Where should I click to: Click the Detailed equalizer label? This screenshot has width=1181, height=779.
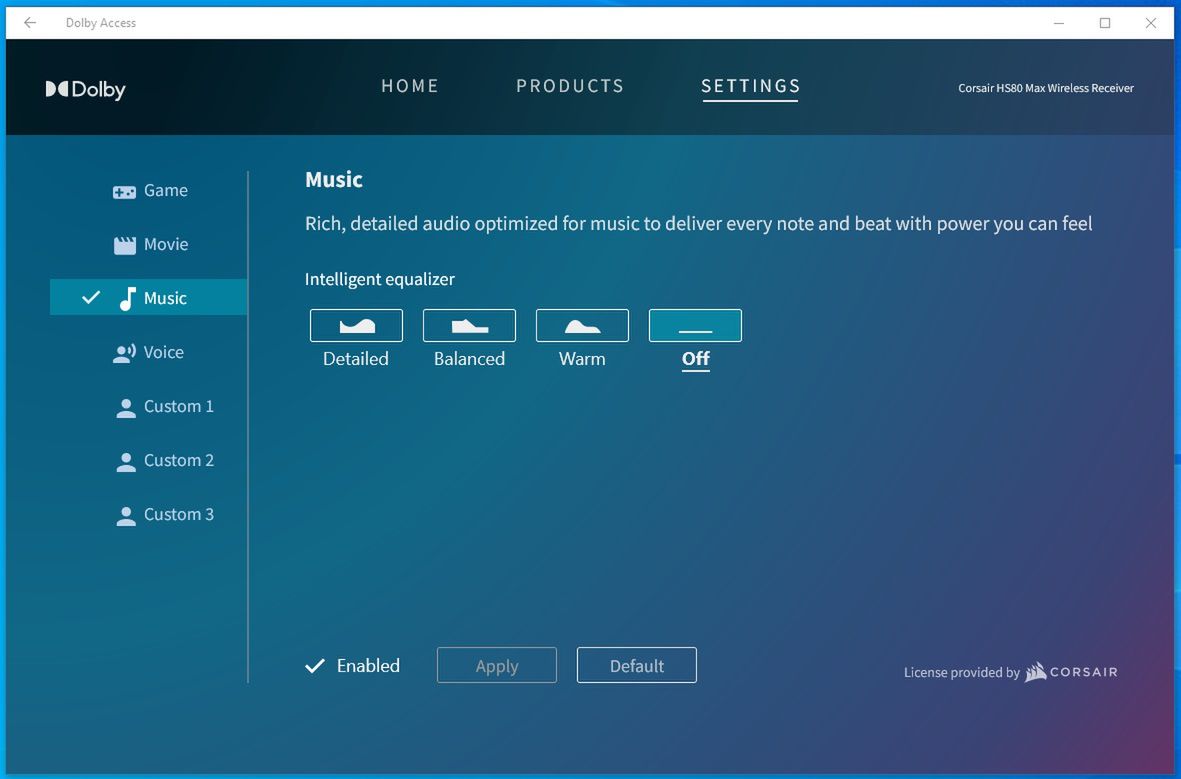pos(356,359)
